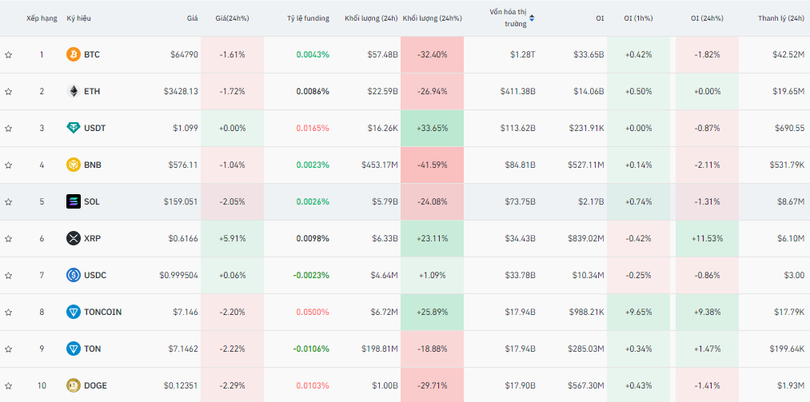810x402 pixels.
Task: Sort table by Giá(24h%) column header
Action: [x=232, y=18]
